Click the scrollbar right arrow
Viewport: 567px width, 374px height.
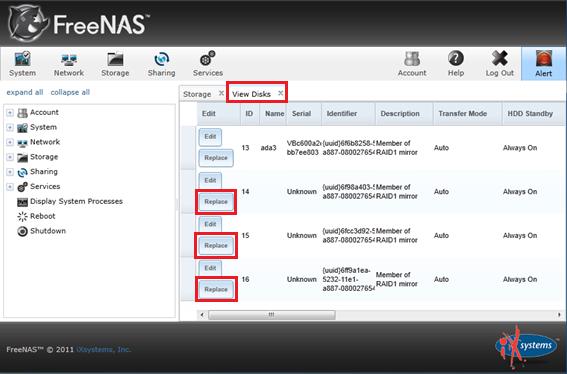[559, 315]
